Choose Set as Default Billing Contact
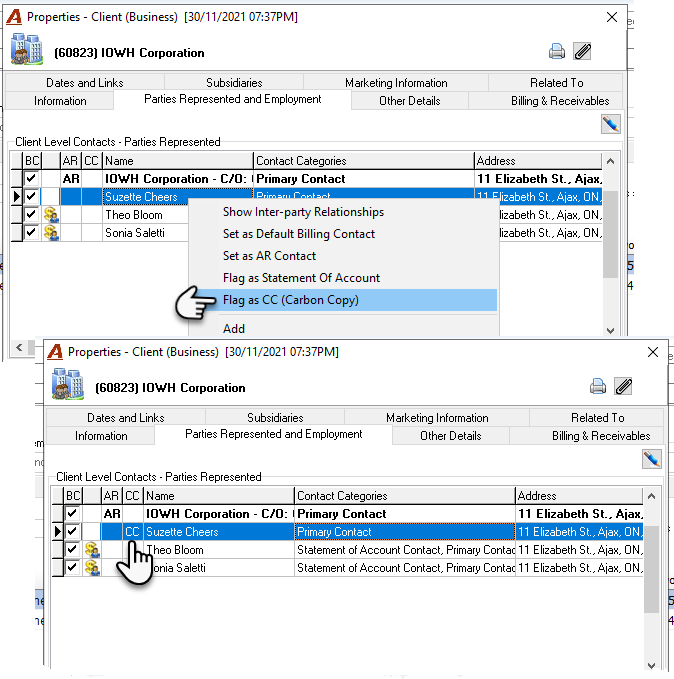Screen dimensions: 674x679 pos(343,234)
